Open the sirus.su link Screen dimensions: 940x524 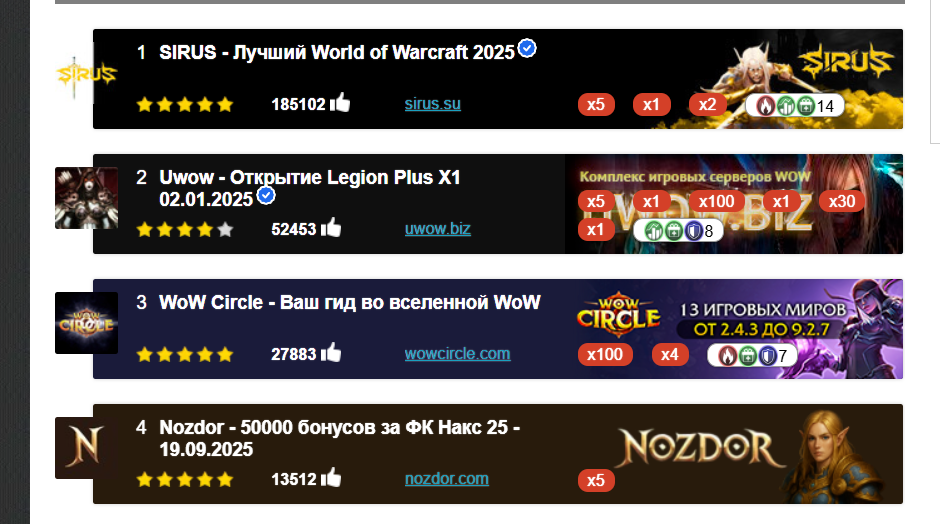(x=432, y=104)
